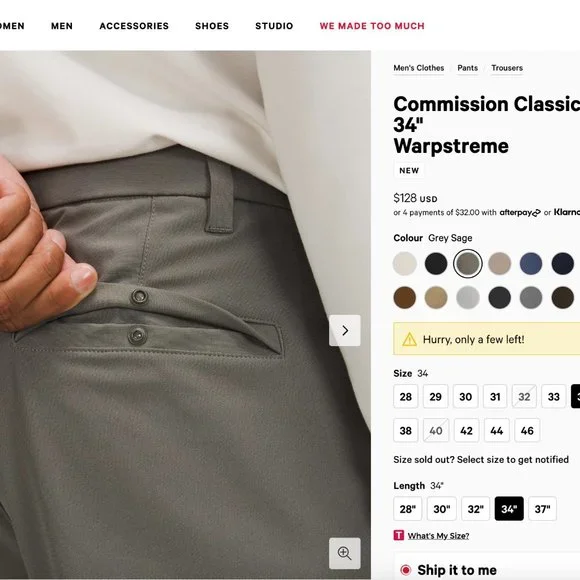Viewport: 580px width, 580px height.
Task: Open the What's My Size link
Action: 438,536
